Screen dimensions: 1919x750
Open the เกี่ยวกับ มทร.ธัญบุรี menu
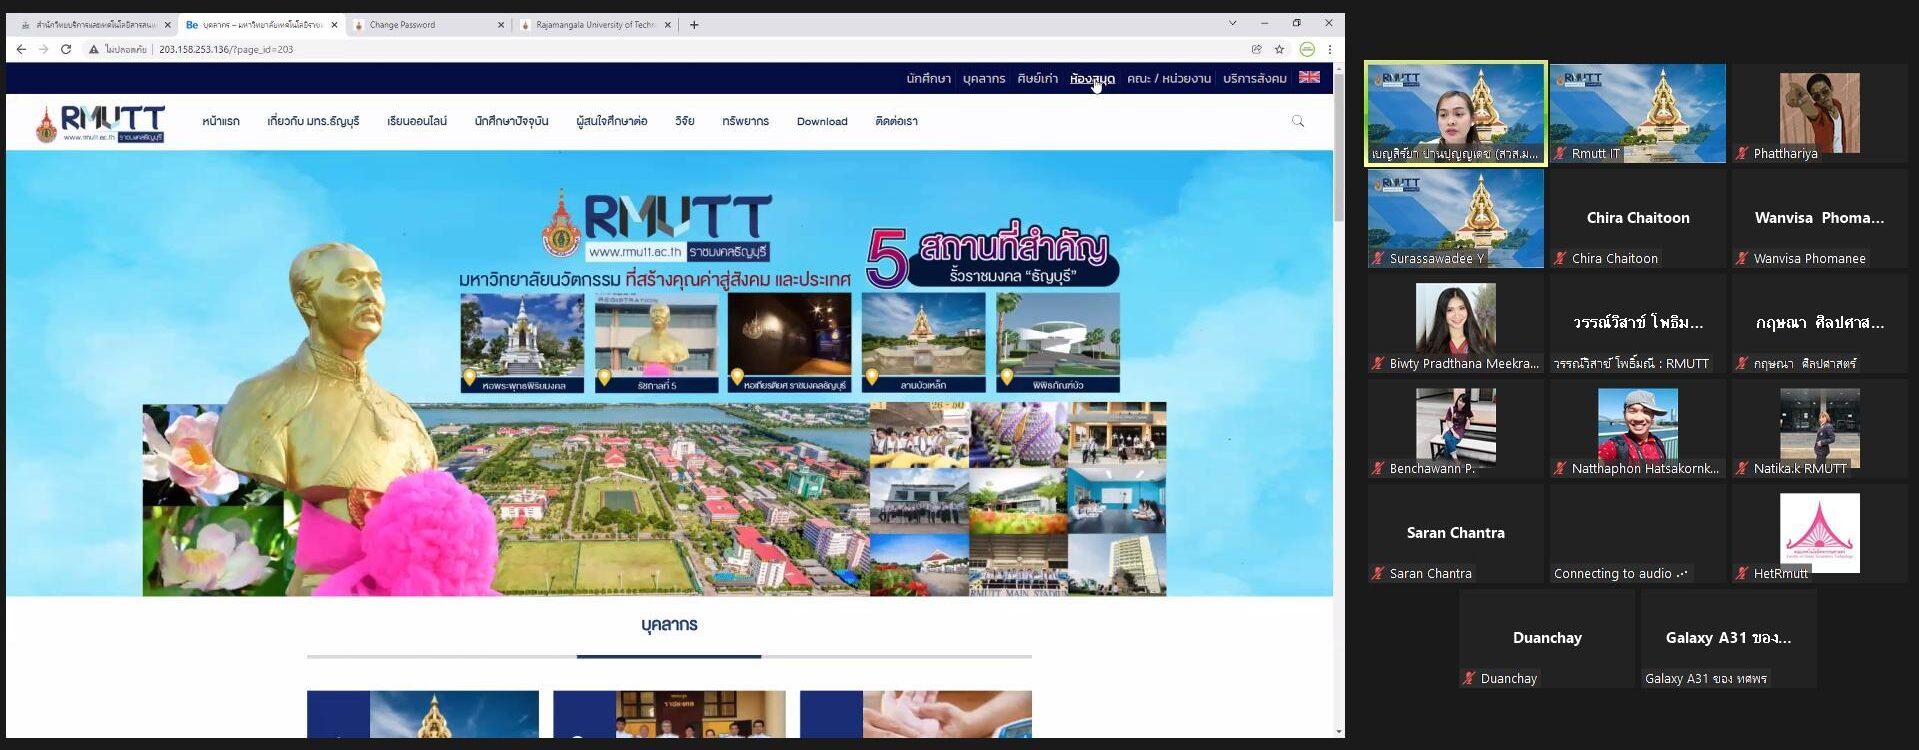click(313, 121)
